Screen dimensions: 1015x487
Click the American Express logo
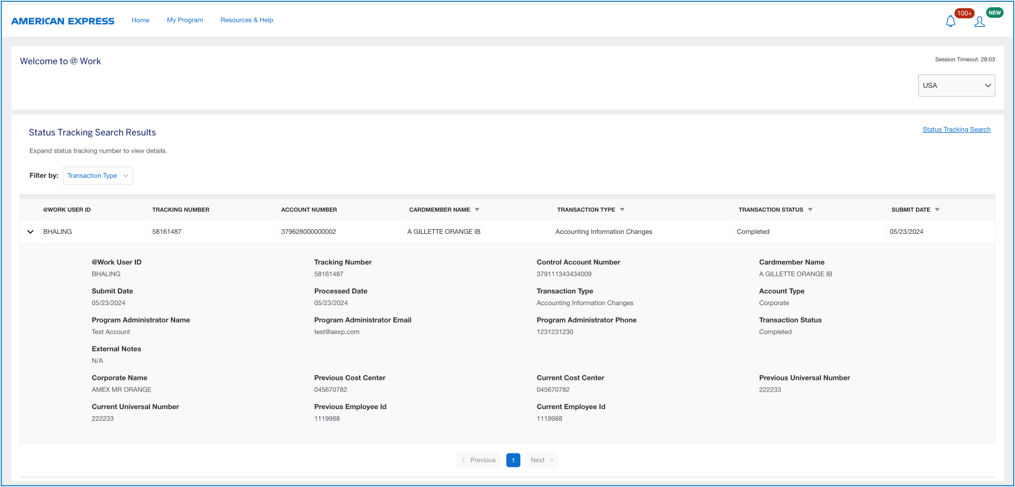pyautogui.click(x=63, y=21)
